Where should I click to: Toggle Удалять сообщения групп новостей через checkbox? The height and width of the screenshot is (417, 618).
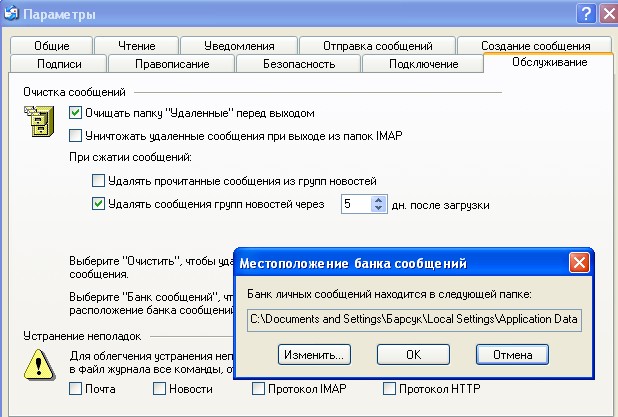coord(98,204)
